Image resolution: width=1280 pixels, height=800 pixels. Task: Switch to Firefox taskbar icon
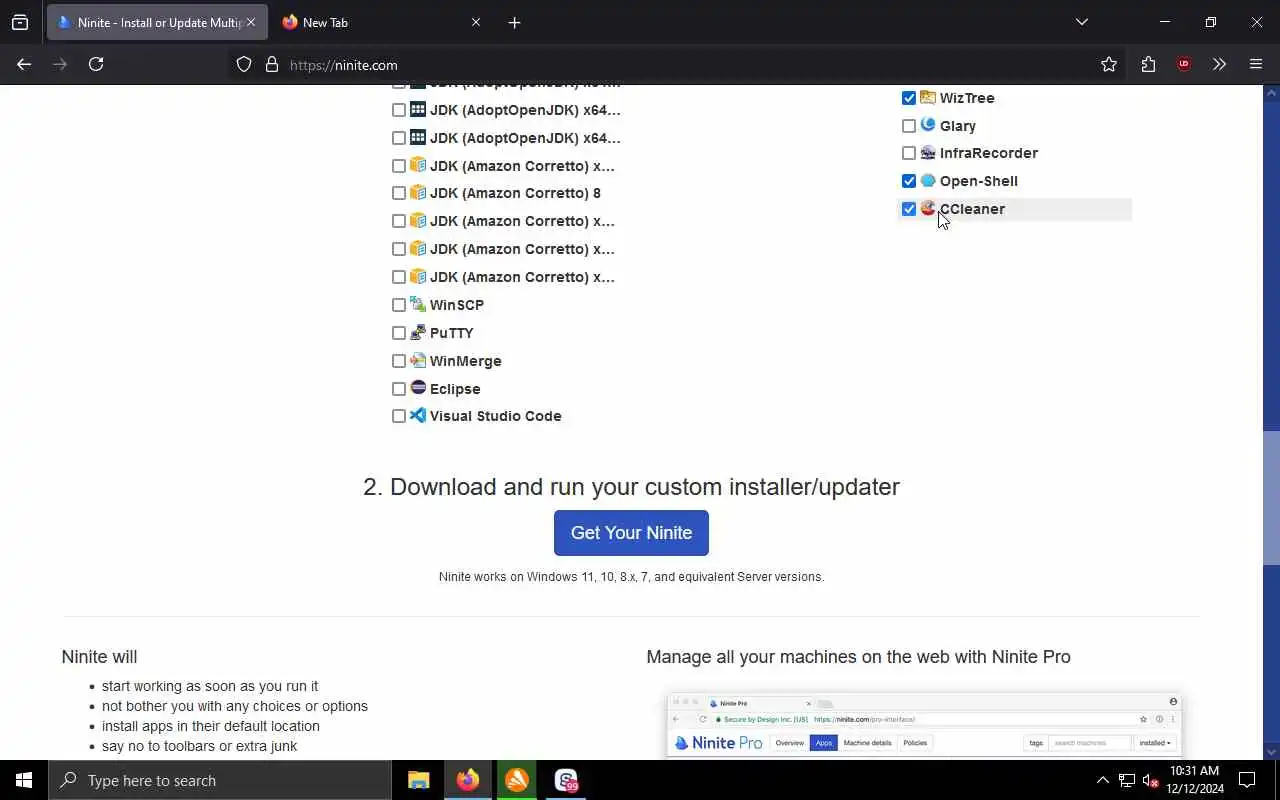[468, 780]
